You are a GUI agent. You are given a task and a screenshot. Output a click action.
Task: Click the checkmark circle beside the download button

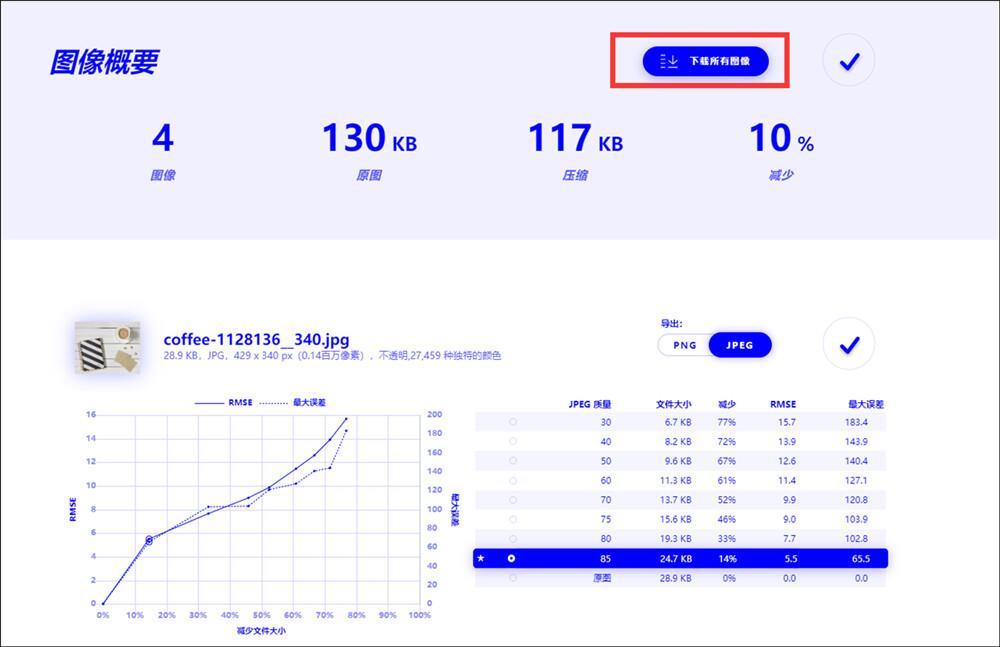coord(848,61)
